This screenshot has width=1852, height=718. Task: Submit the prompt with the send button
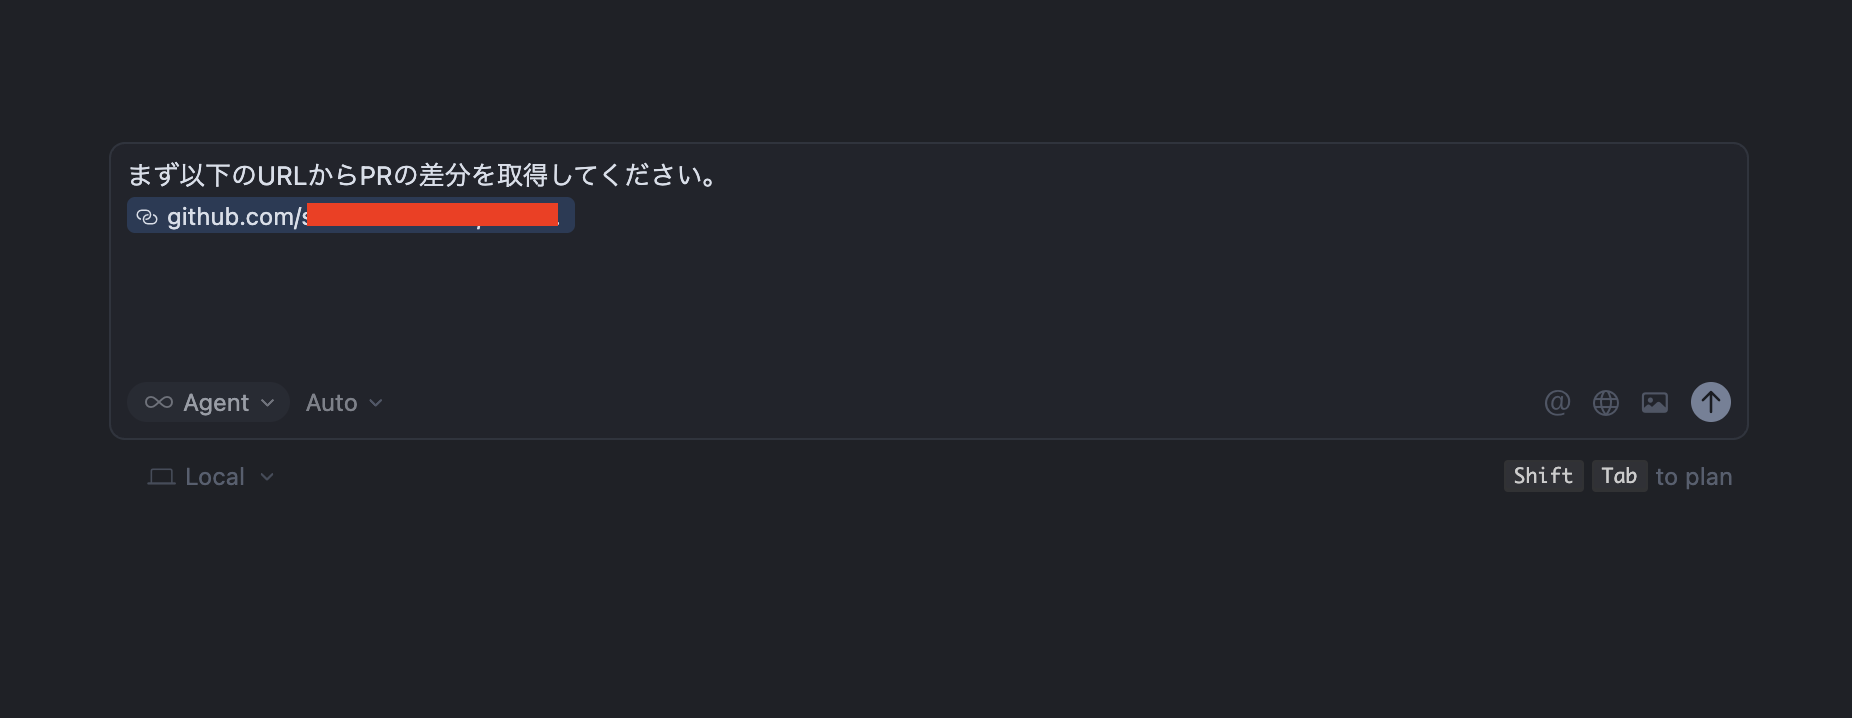click(x=1710, y=402)
